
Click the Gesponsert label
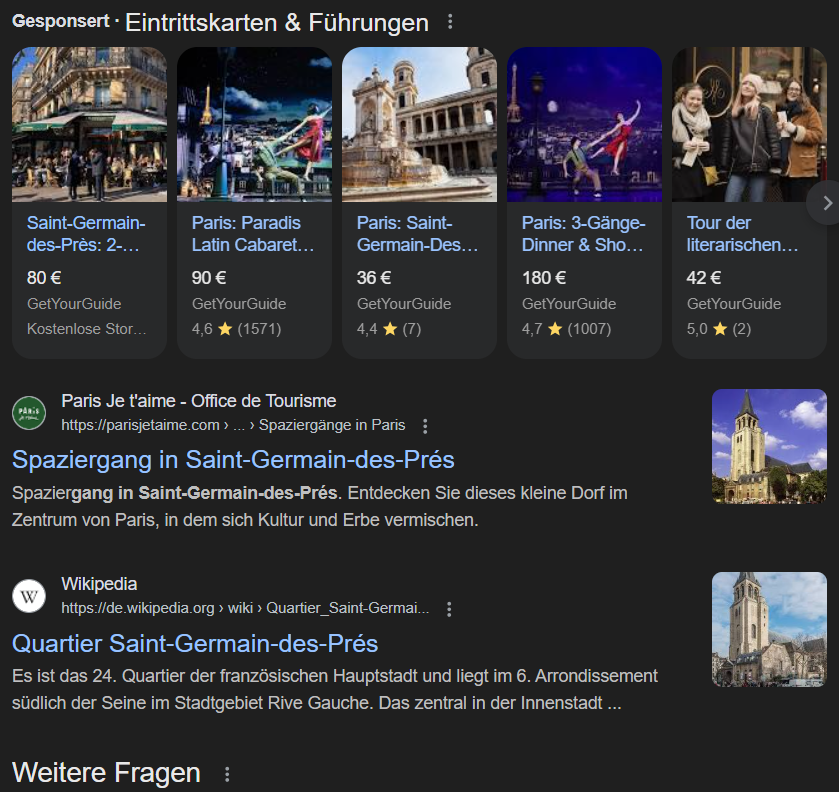tap(60, 21)
